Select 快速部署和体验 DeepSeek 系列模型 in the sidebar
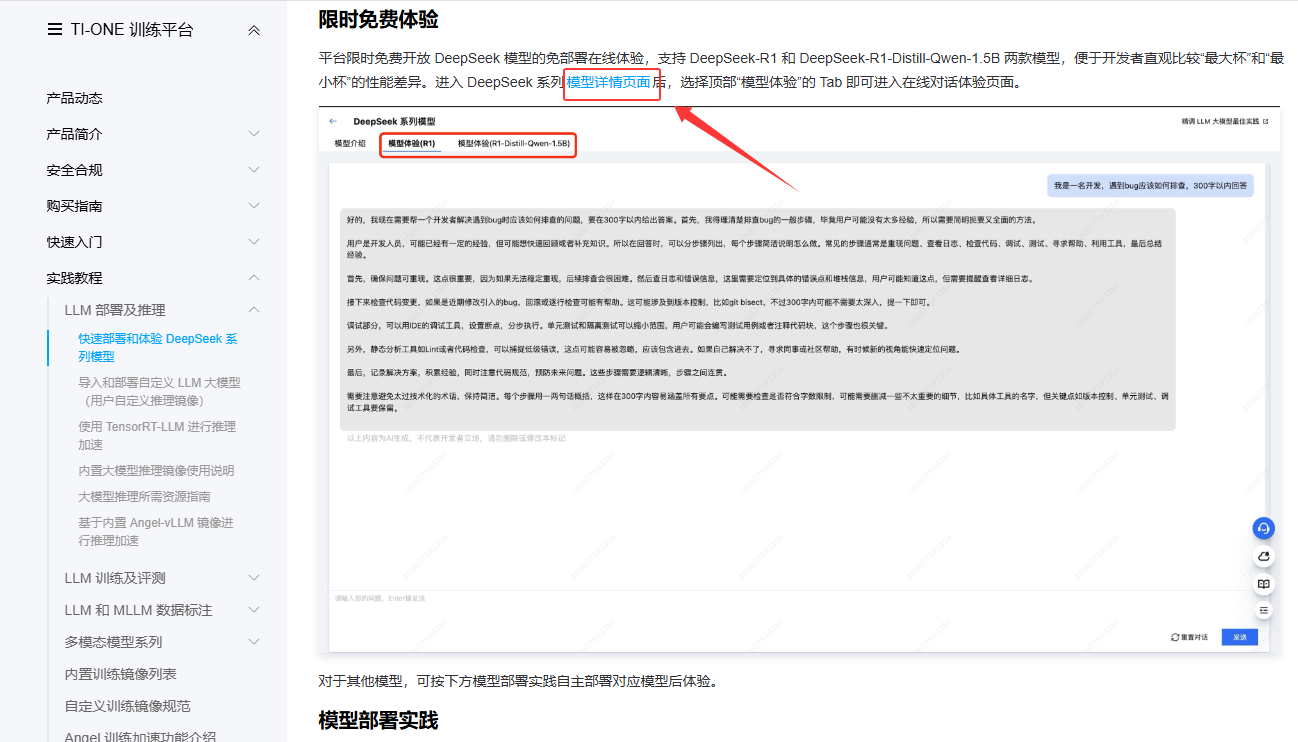Screen dimensions: 1298x742 (x=157, y=347)
